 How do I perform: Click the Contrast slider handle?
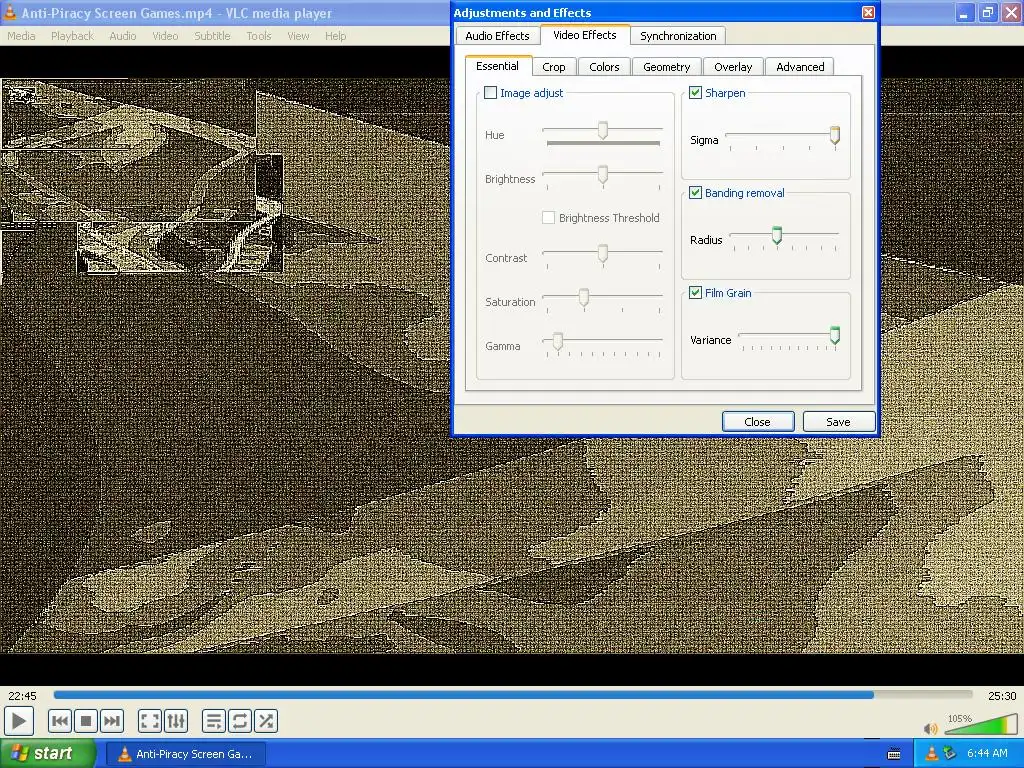pyautogui.click(x=603, y=253)
